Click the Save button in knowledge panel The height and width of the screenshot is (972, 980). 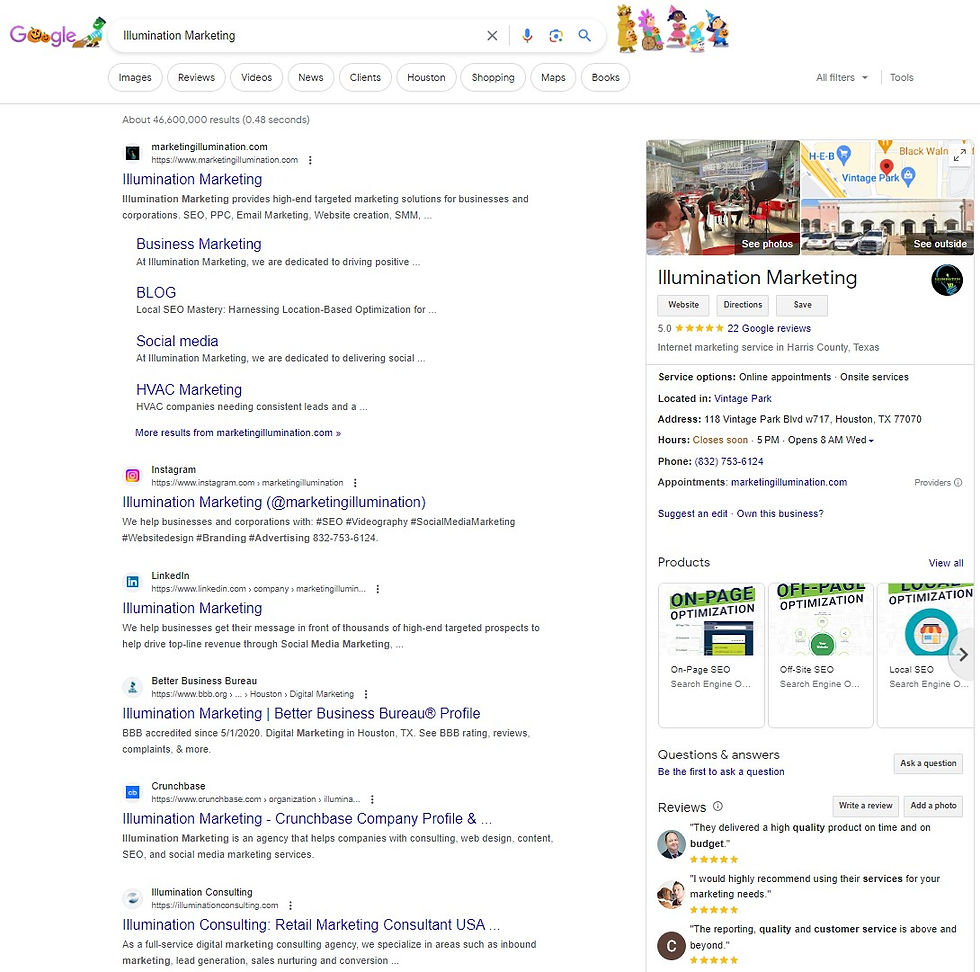802,305
